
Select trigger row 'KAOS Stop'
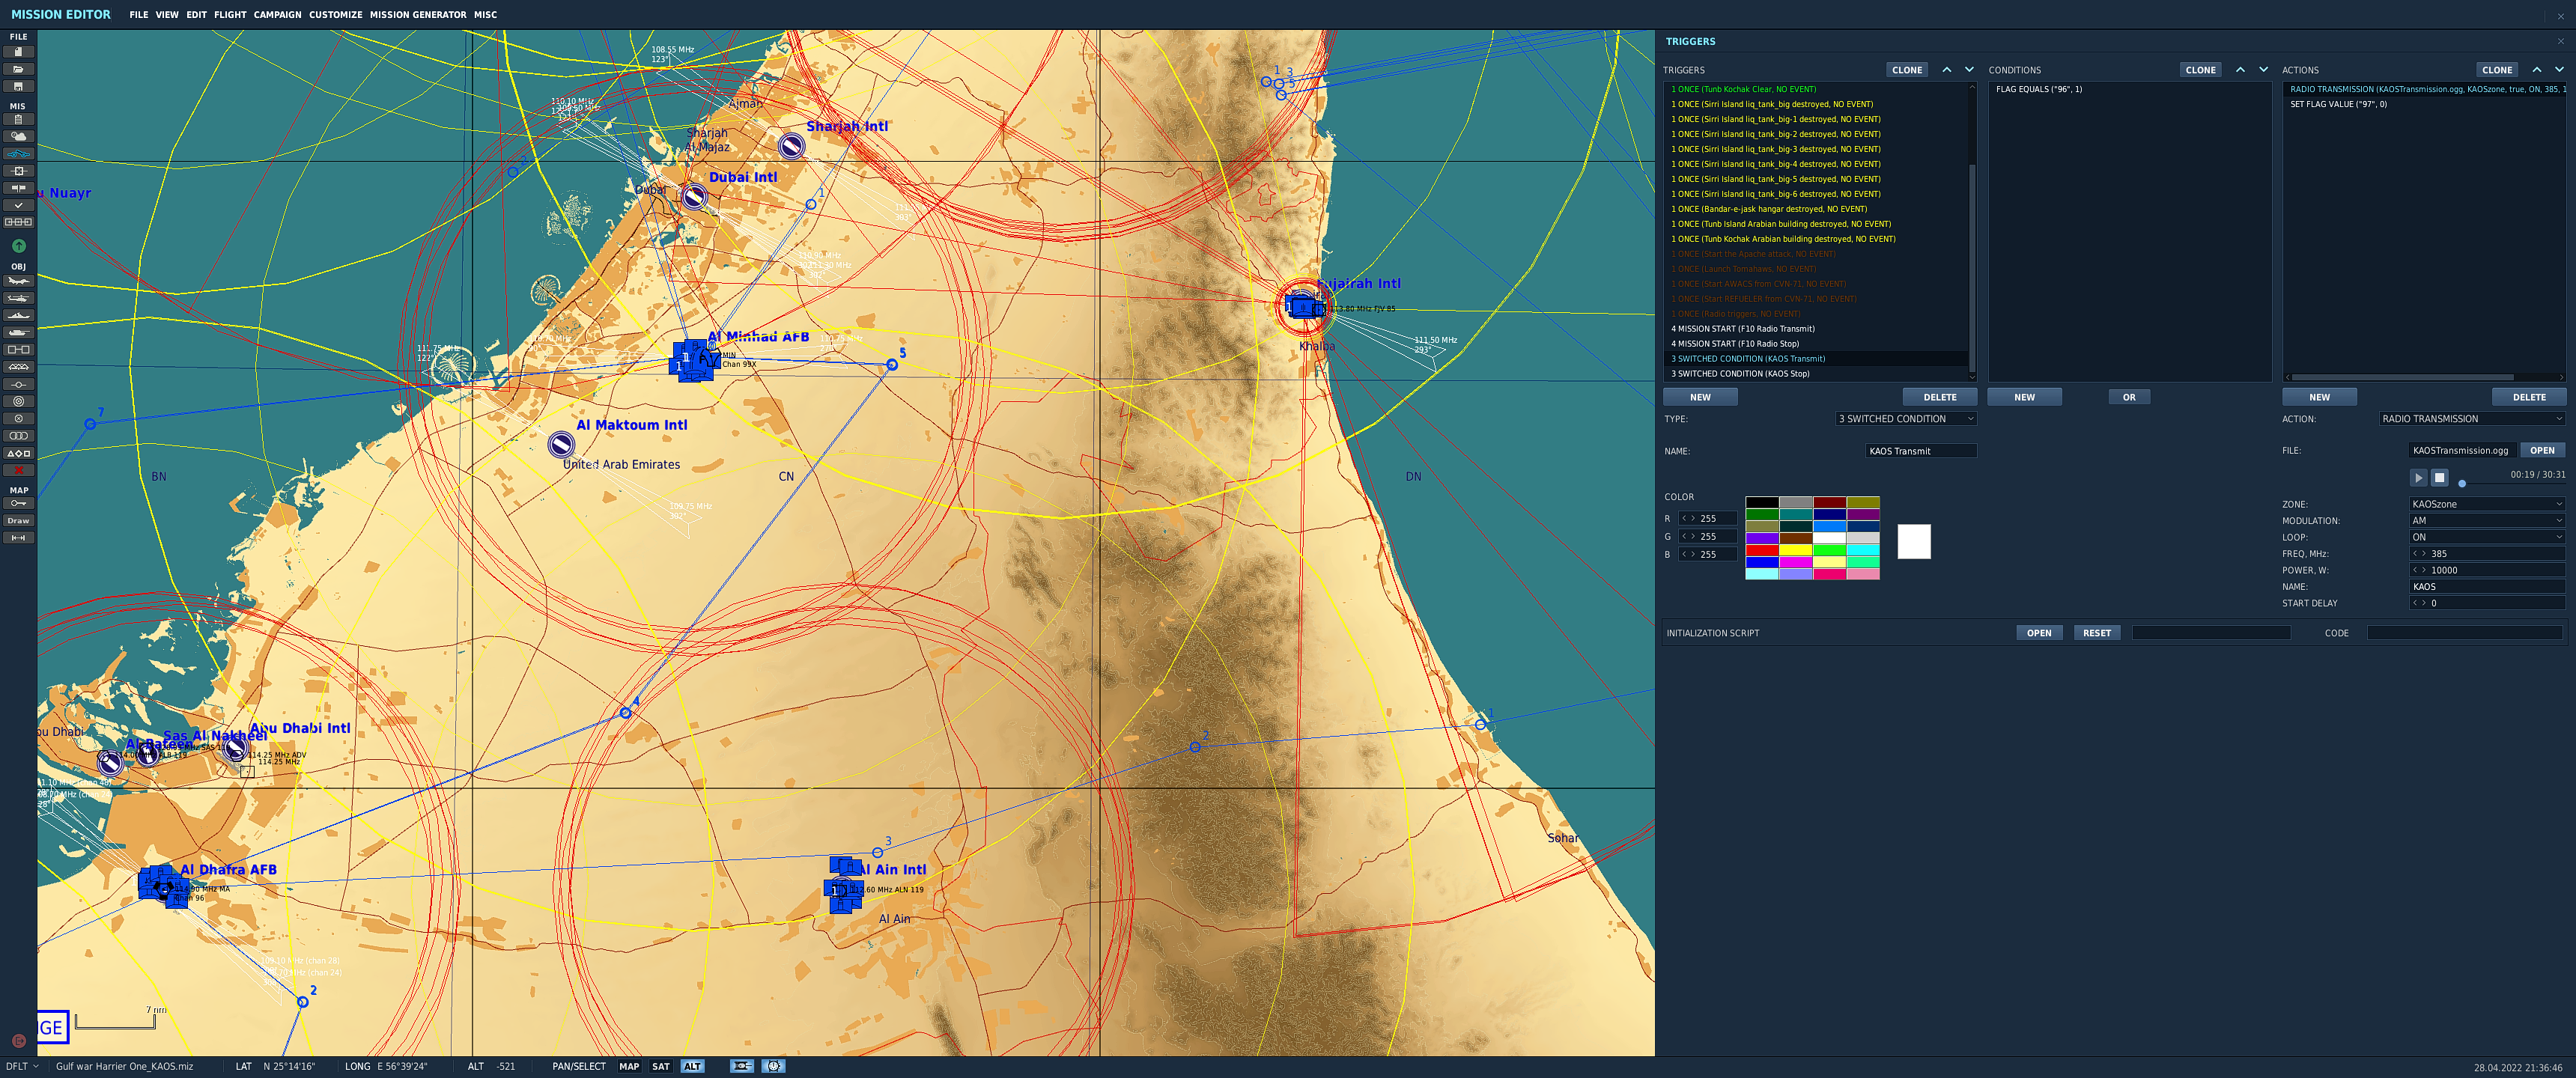[x=1815, y=374]
